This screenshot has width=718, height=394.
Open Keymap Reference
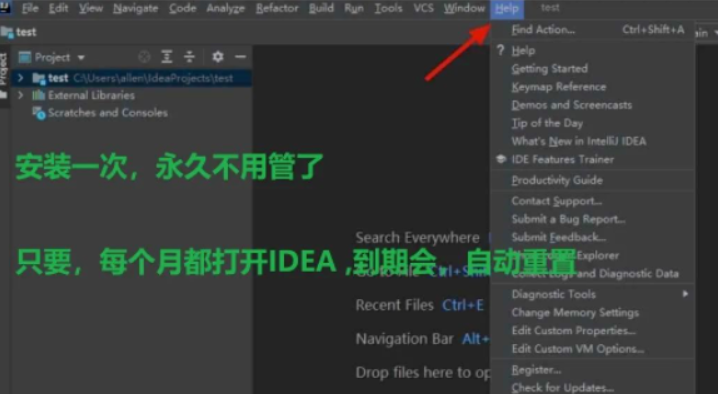click(x=593, y=87)
